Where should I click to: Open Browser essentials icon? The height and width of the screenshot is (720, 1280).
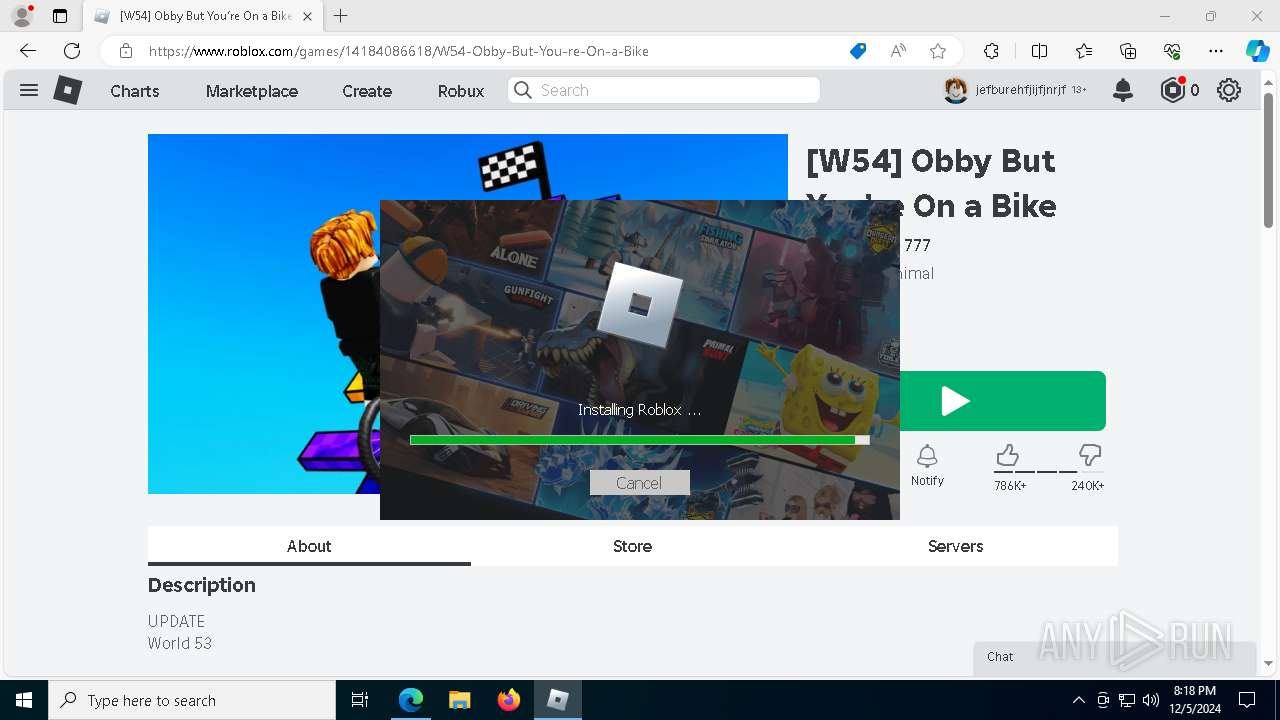tap(1172, 51)
